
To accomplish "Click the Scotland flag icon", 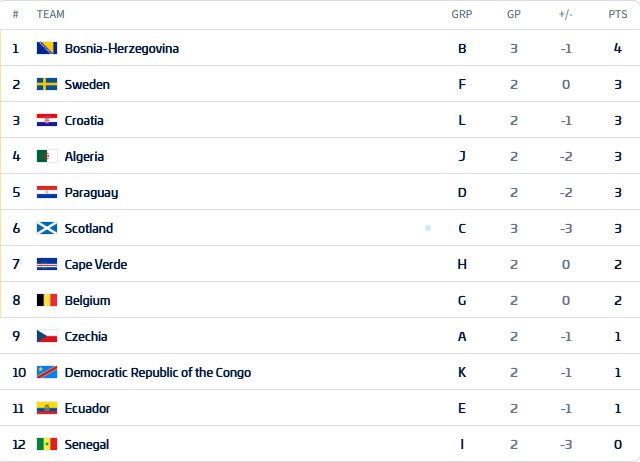I will click(47, 228).
